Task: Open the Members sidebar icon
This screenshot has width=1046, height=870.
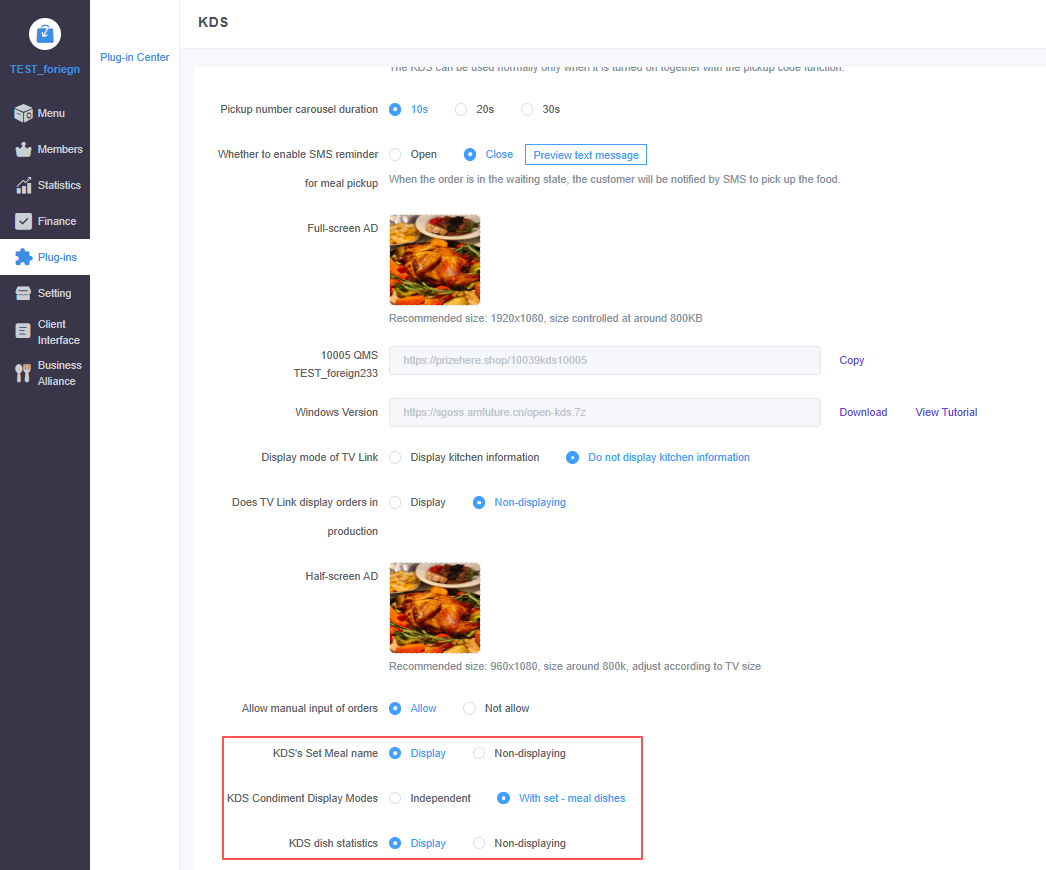Action: coord(23,150)
